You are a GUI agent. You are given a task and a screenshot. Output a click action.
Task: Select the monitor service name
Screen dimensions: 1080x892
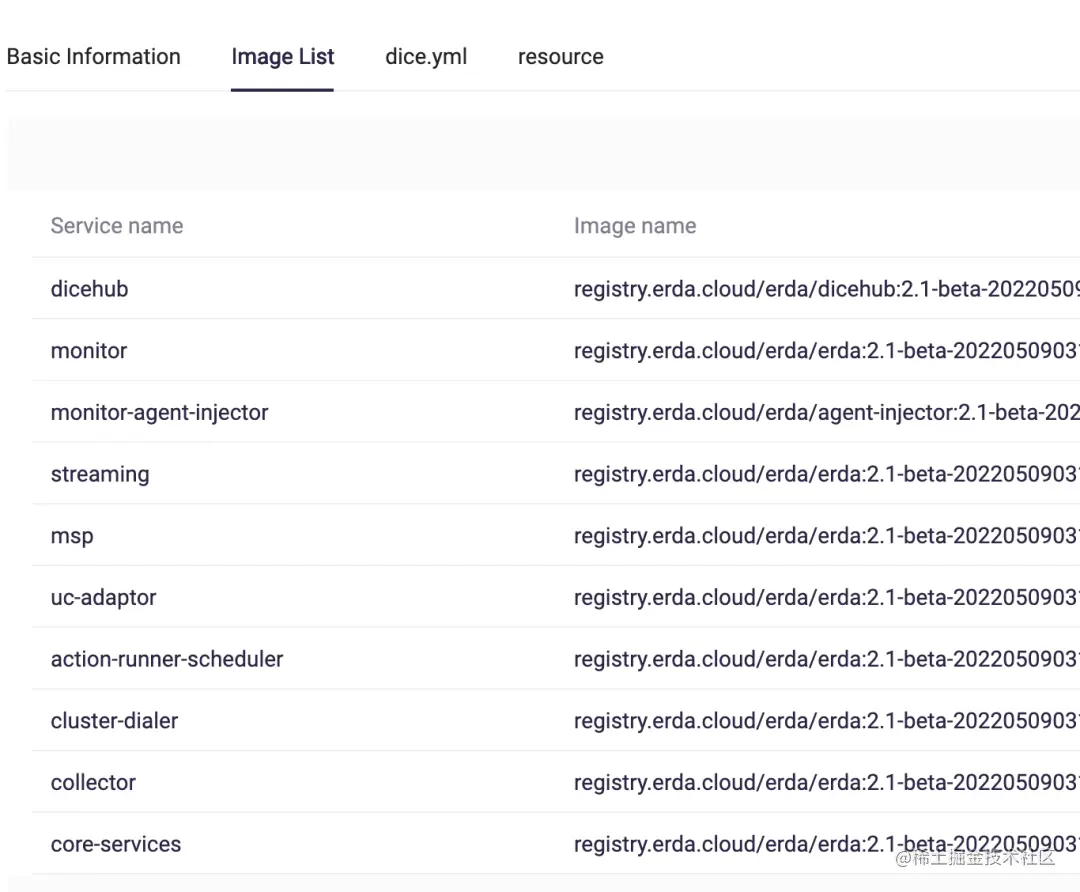(x=89, y=351)
